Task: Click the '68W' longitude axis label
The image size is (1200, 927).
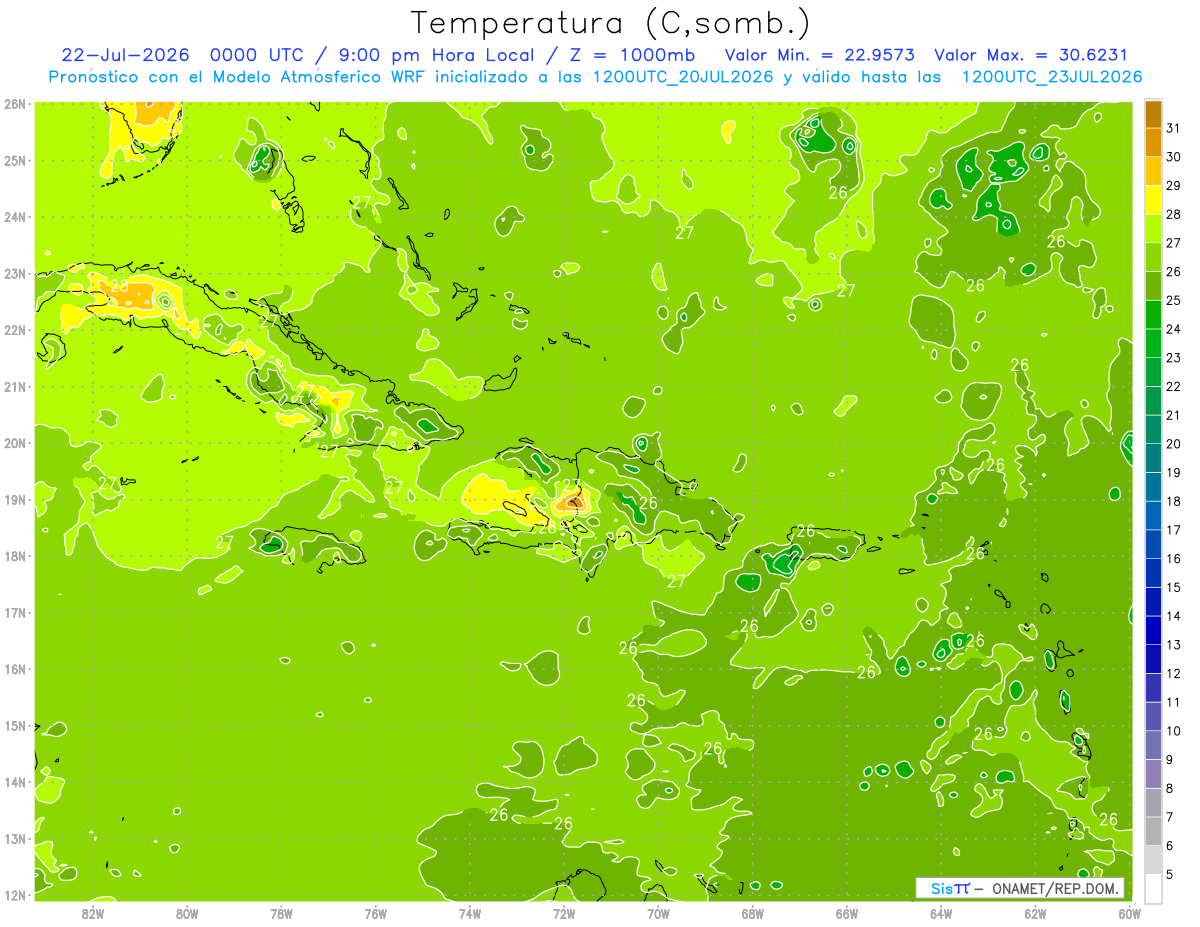Action: [x=753, y=913]
